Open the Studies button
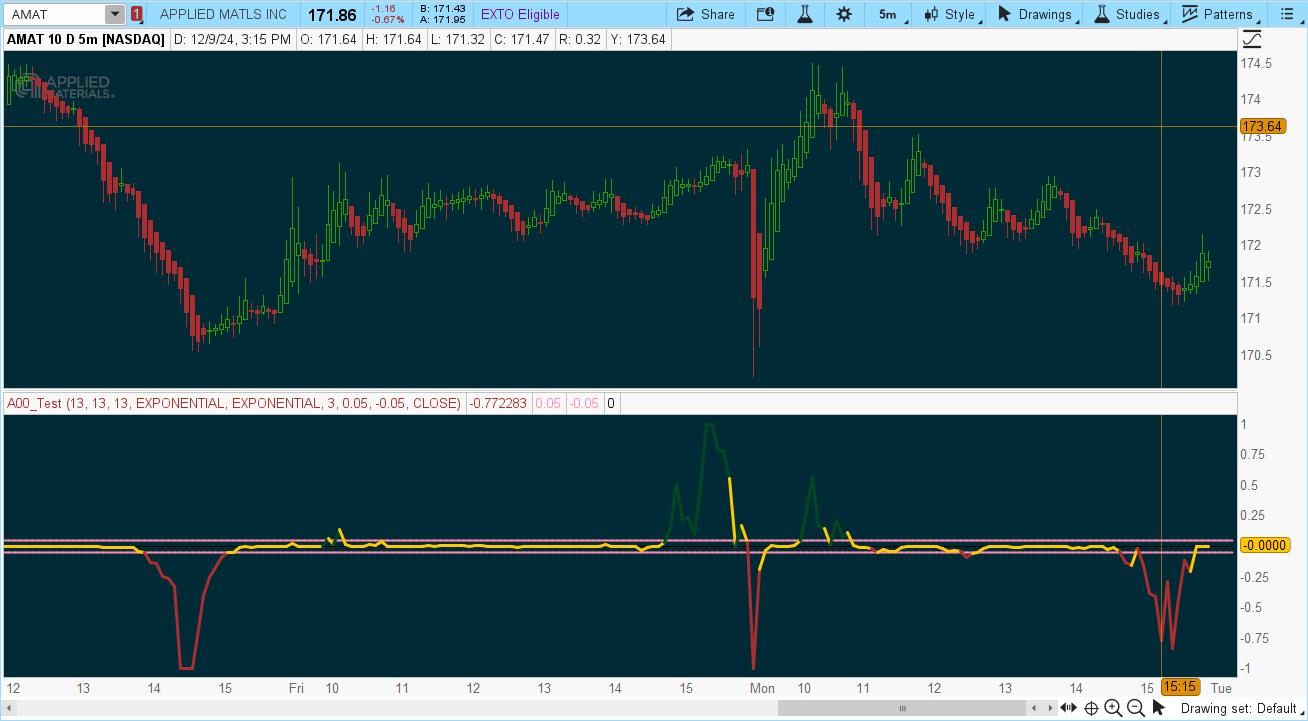The width and height of the screenshot is (1308, 721). click(x=1128, y=14)
